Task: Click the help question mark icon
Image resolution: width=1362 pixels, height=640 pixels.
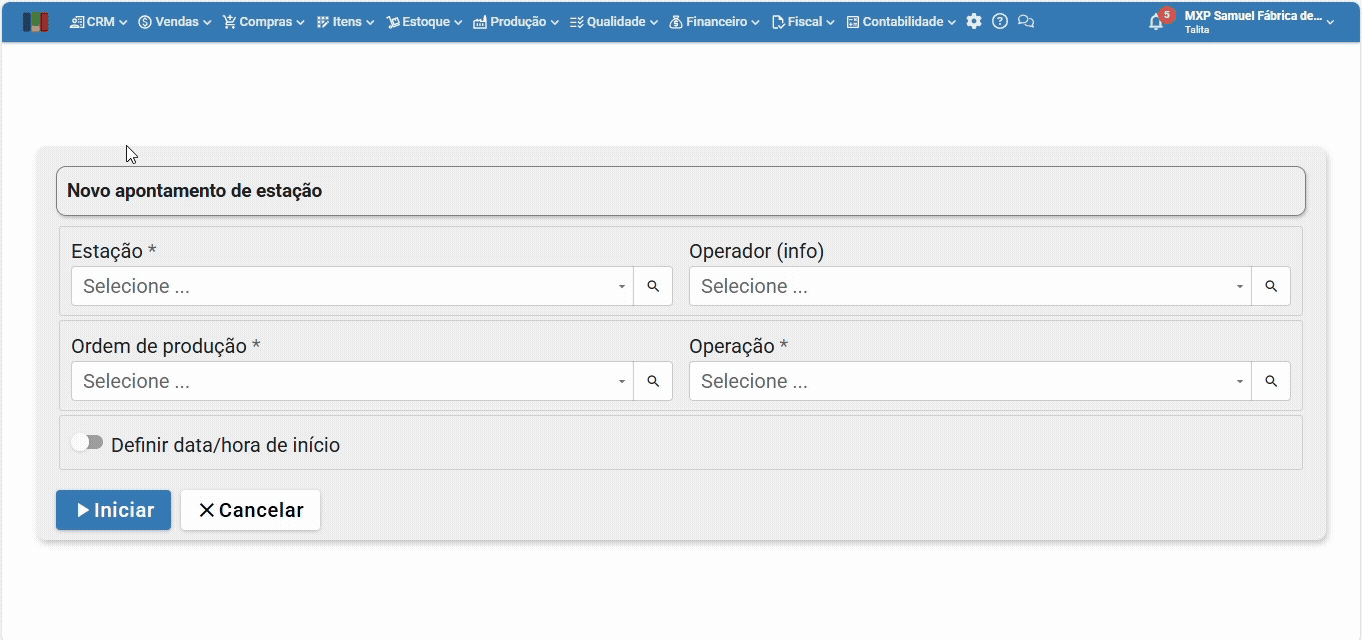Action: click(1000, 21)
